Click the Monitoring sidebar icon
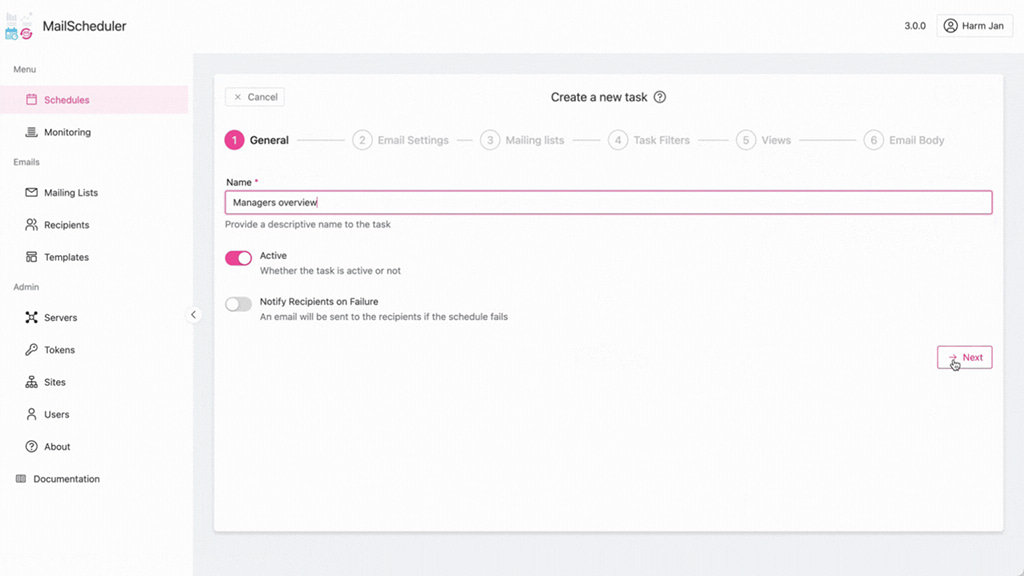Screen dimensions: 1024x576 [31, 132]
